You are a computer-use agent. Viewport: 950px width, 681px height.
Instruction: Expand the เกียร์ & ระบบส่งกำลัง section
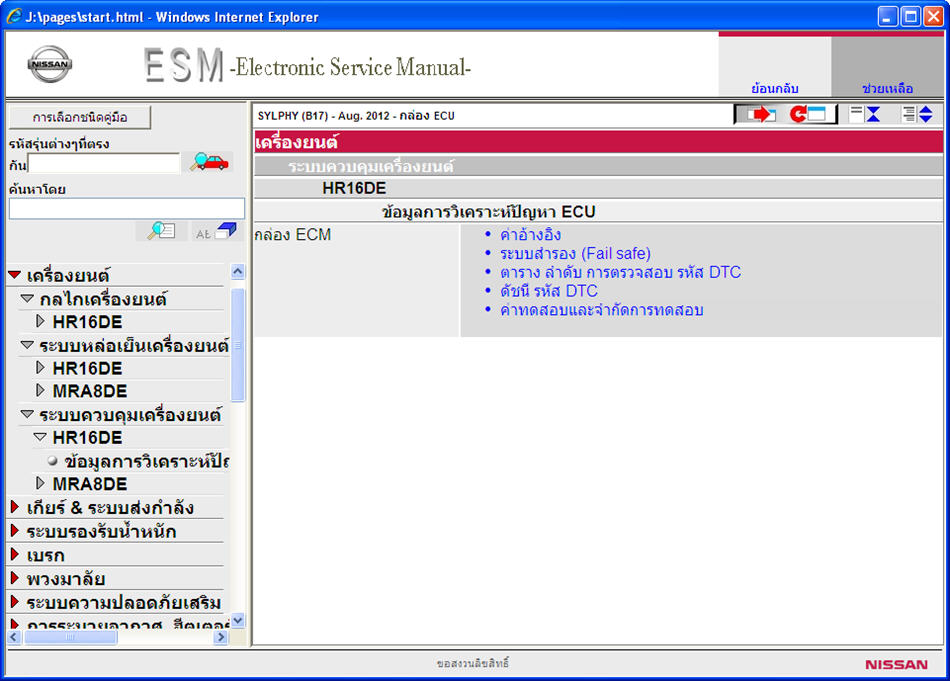point(15,507)
